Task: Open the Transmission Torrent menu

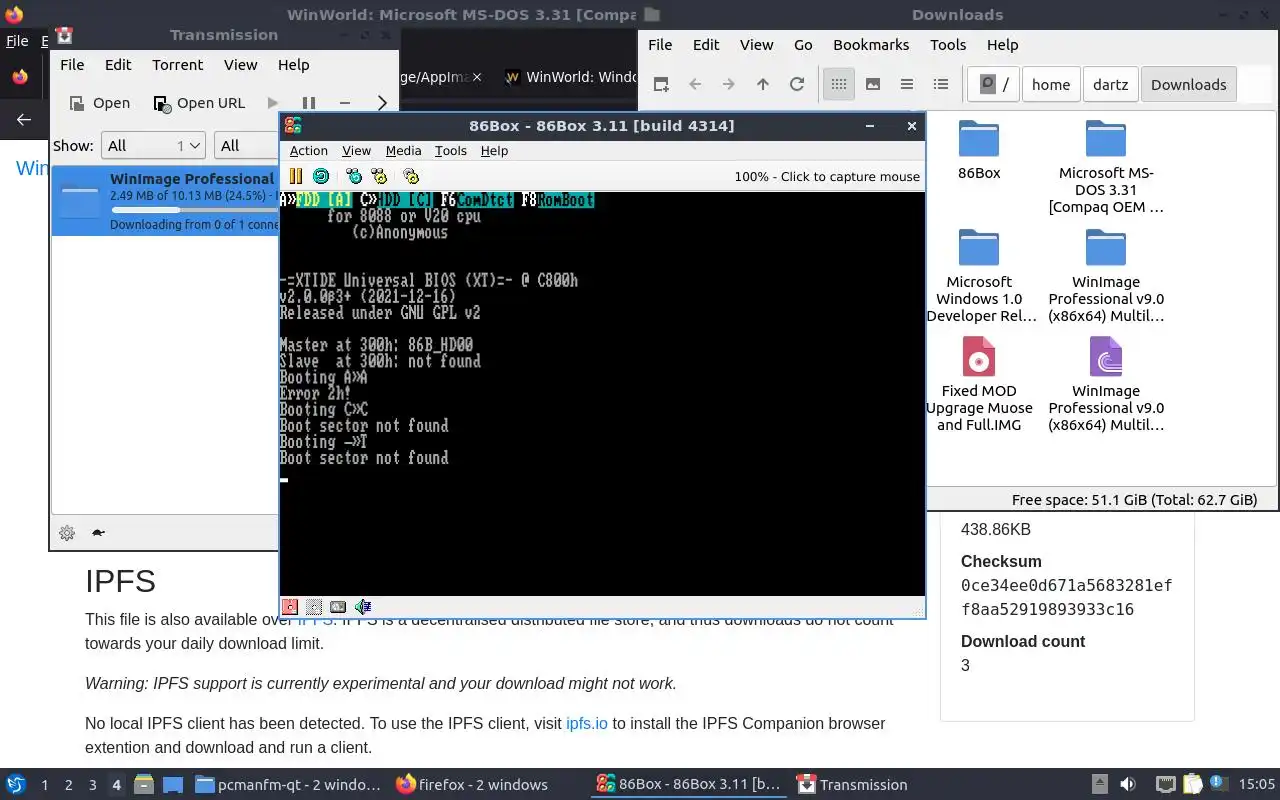Action: (178, 64)
